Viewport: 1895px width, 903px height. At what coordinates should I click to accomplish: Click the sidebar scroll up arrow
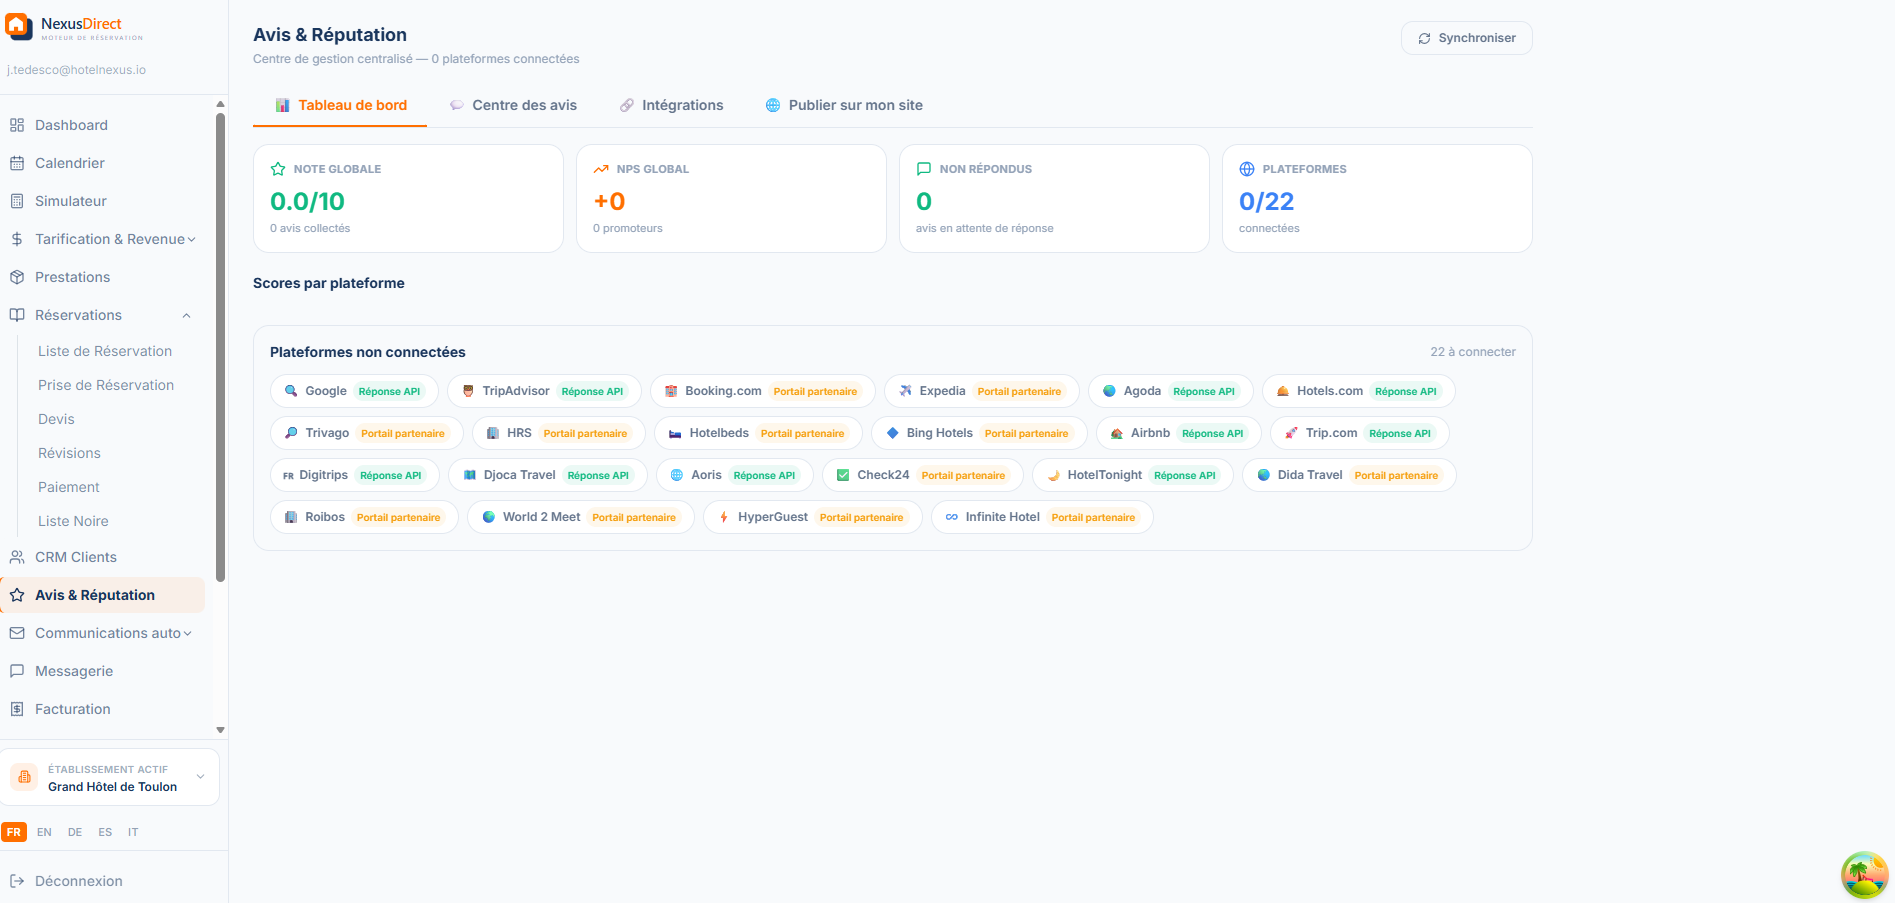(220, 104)
